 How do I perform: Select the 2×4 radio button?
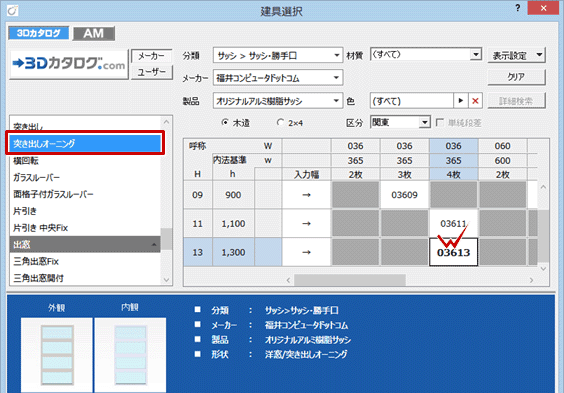280,123
